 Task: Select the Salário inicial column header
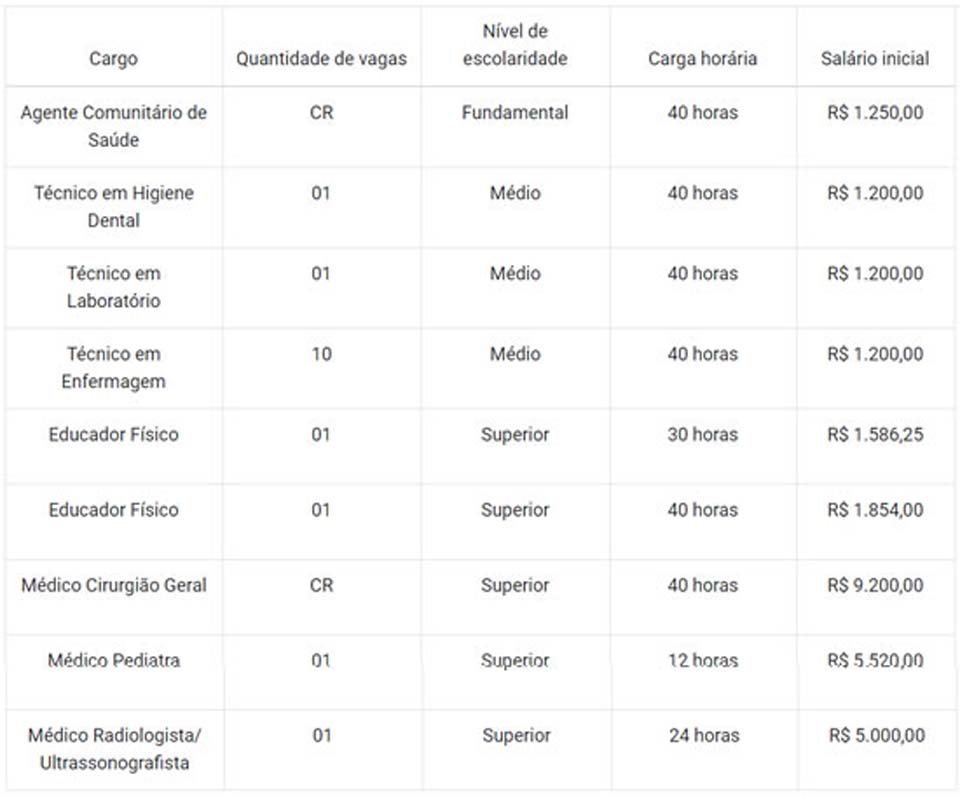(x=875, y=59)
